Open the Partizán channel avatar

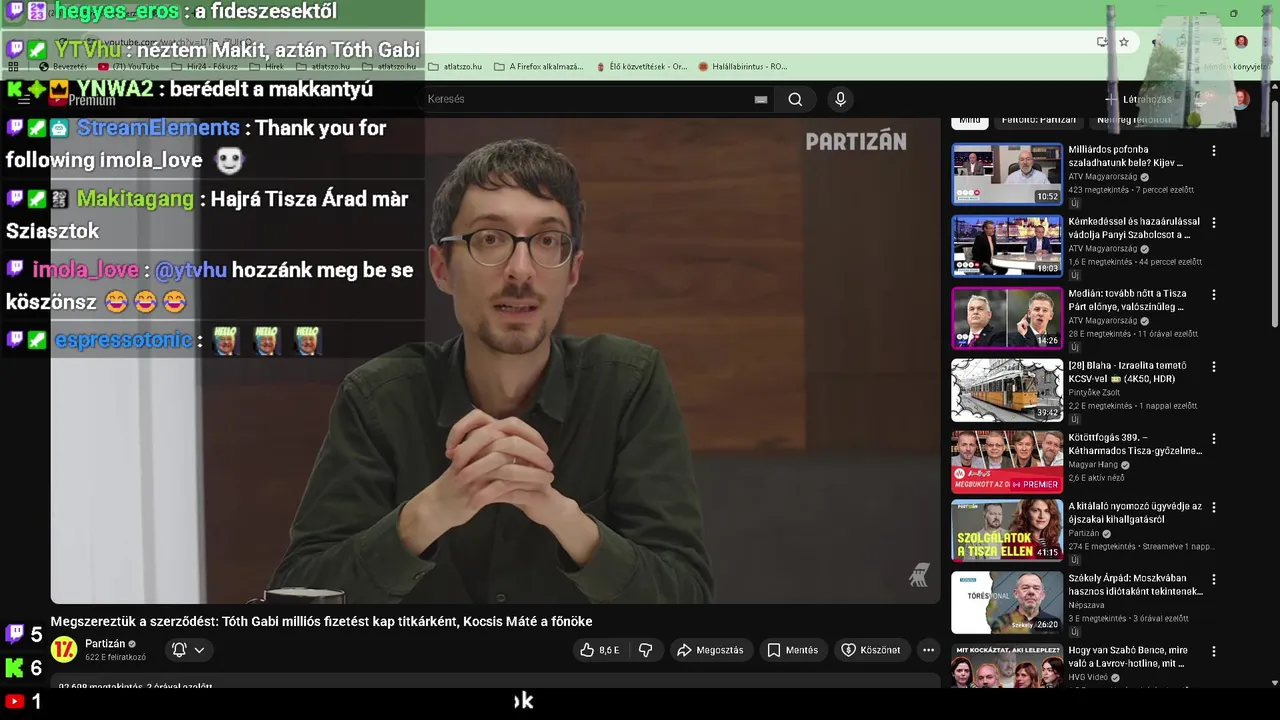click(x=64, y=650)
